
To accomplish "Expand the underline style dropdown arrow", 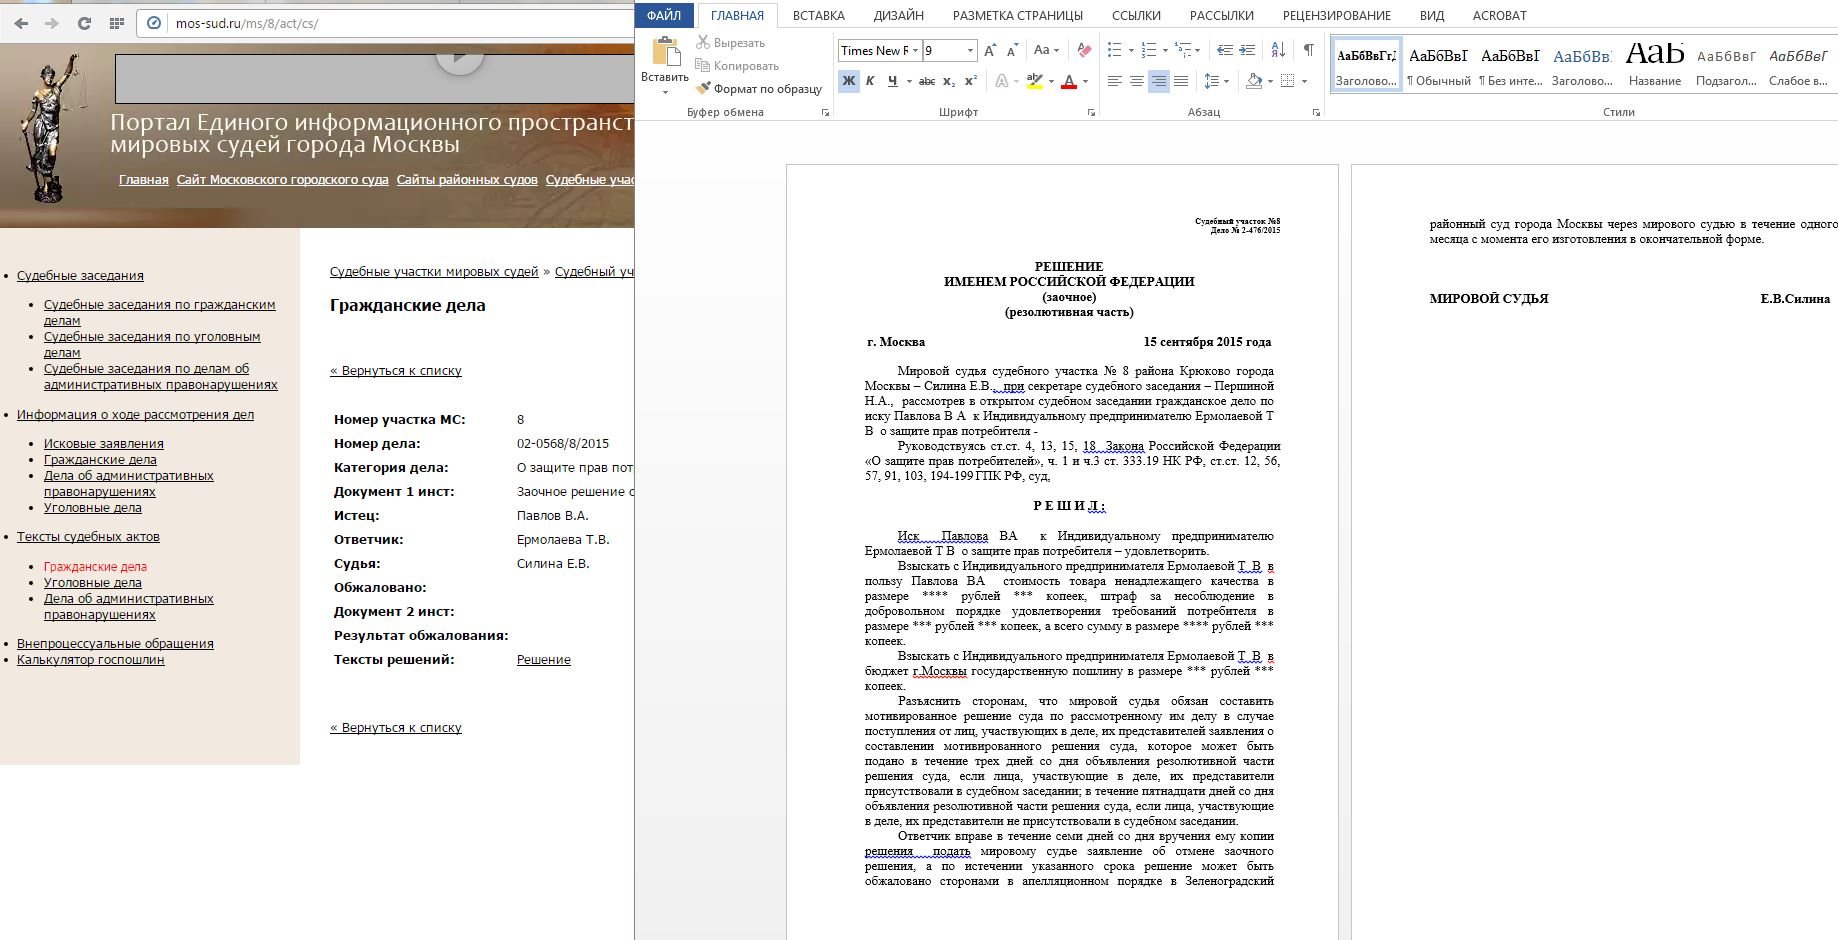I will [x=909, y=81].
